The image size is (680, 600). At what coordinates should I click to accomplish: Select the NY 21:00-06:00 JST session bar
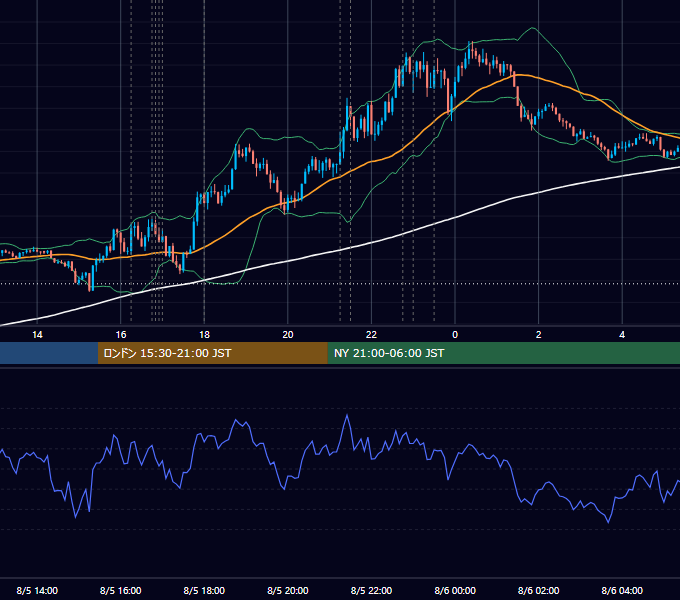503,353
